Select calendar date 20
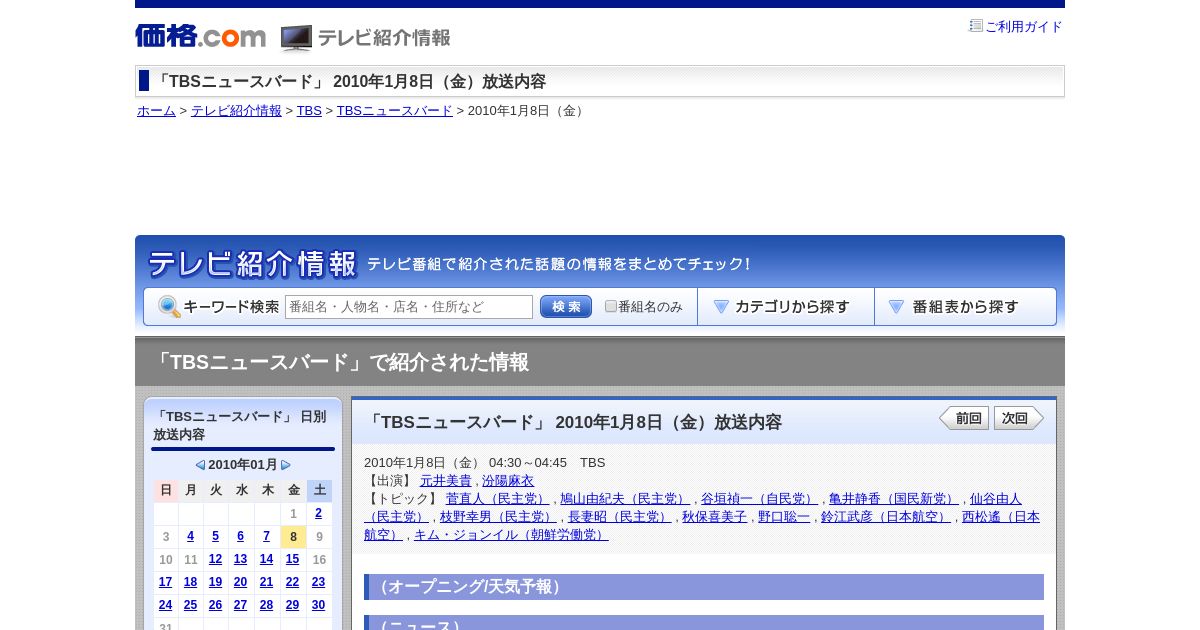This screenshot has height=630, width=1200. (x=240, y=582)
